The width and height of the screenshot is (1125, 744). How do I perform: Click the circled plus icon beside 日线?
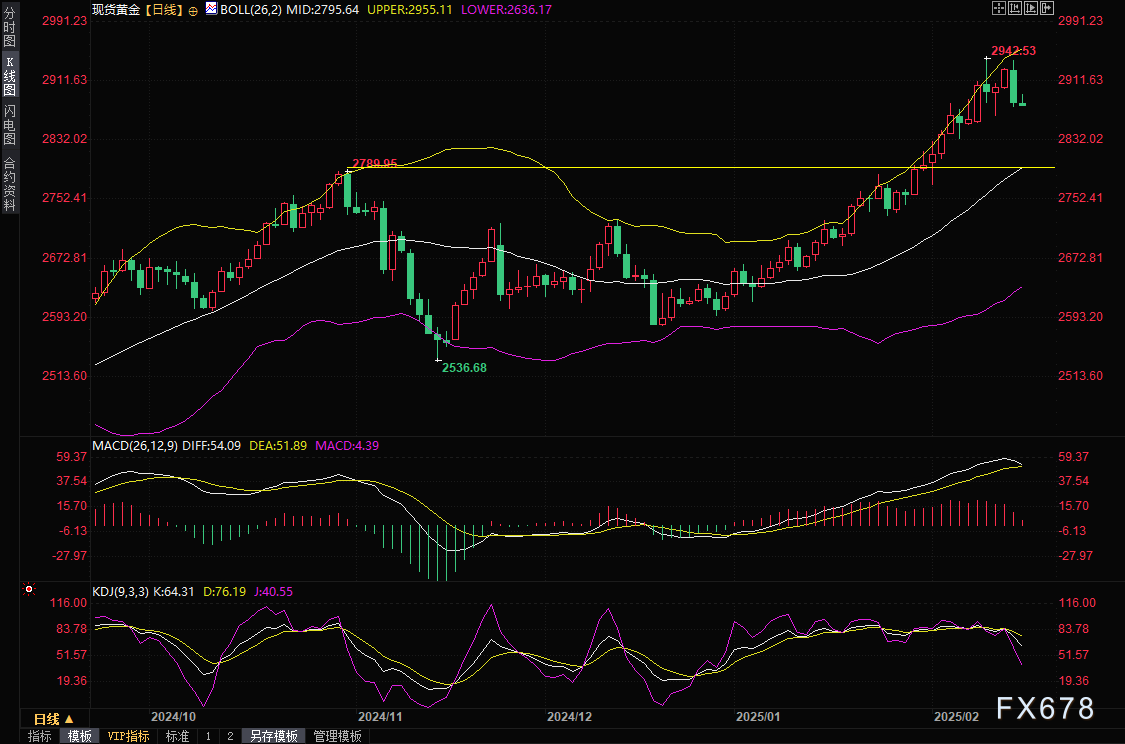coord(193,9)
